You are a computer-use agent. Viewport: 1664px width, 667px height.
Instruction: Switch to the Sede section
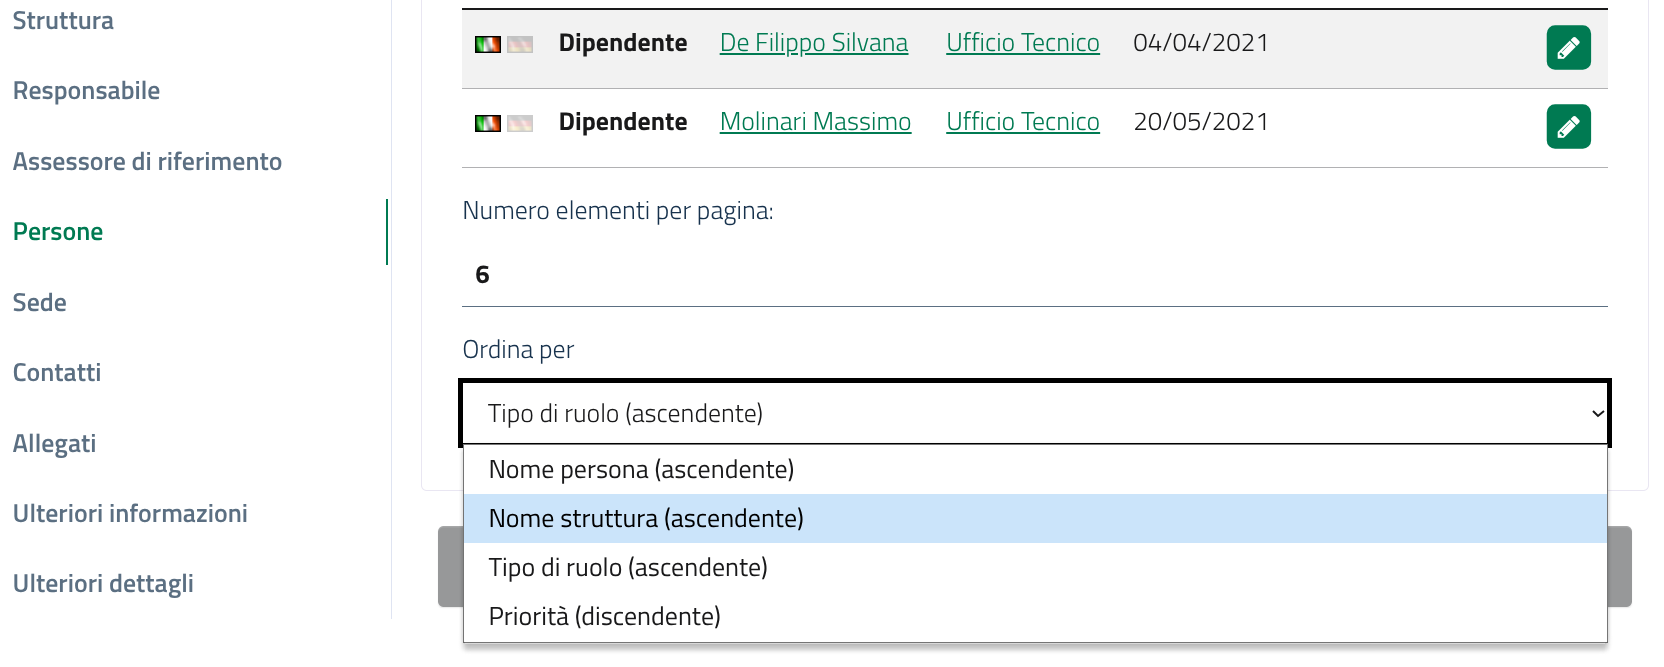pyautogui.click(x=40, y=303)
